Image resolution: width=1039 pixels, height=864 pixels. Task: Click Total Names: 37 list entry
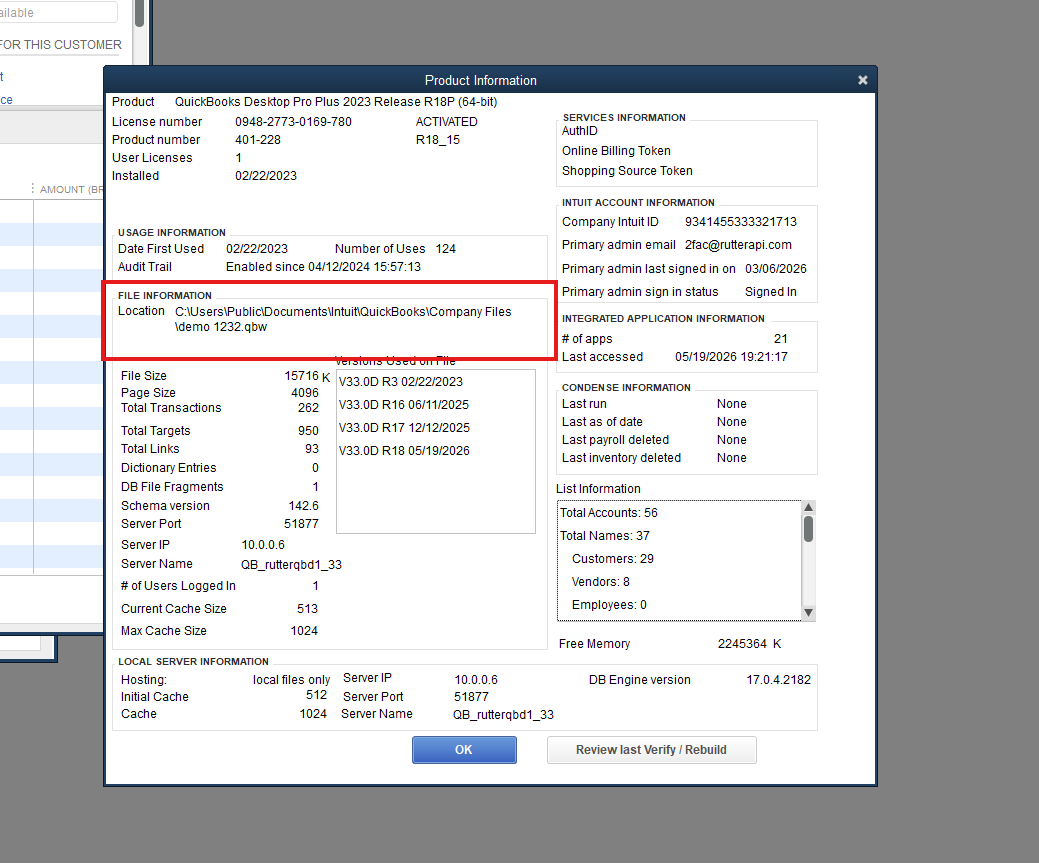604,535
